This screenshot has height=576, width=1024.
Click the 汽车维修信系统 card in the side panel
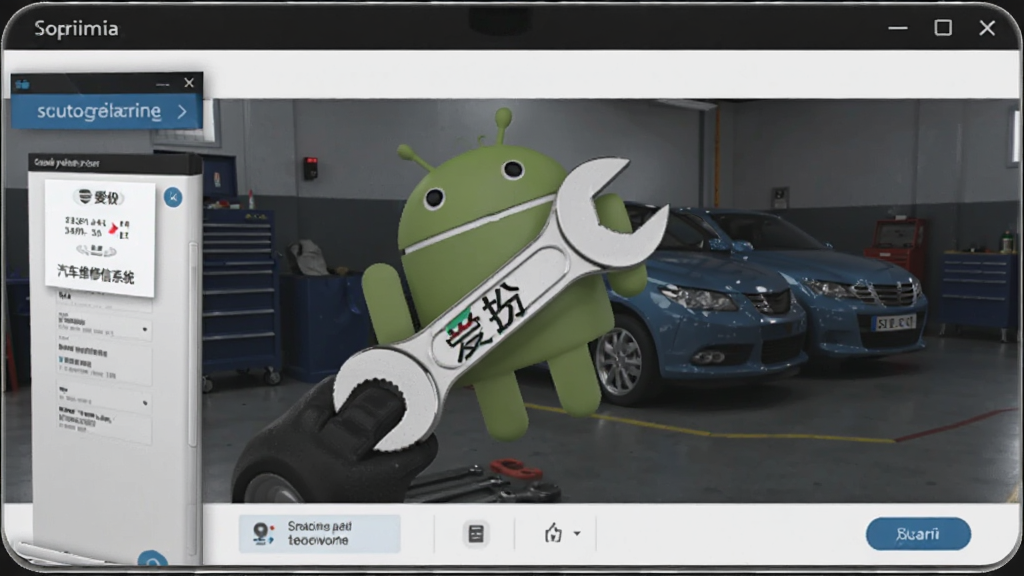point(100,238)
